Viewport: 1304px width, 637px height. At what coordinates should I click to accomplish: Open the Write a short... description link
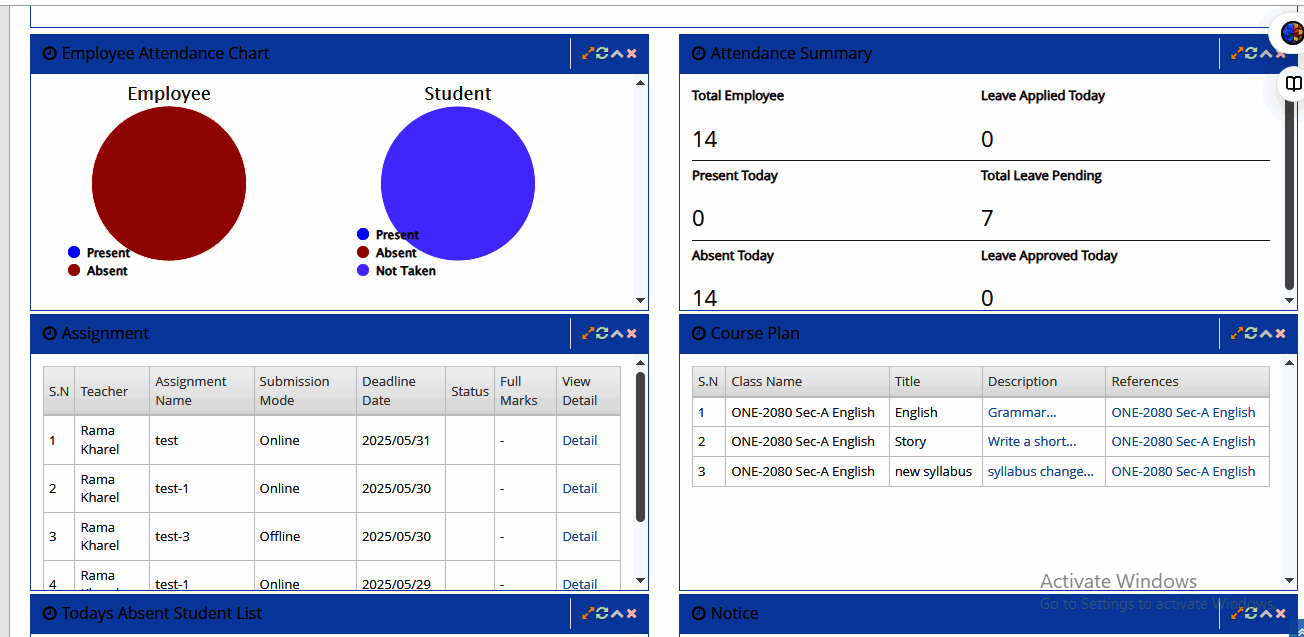[x=1032, y=441]
